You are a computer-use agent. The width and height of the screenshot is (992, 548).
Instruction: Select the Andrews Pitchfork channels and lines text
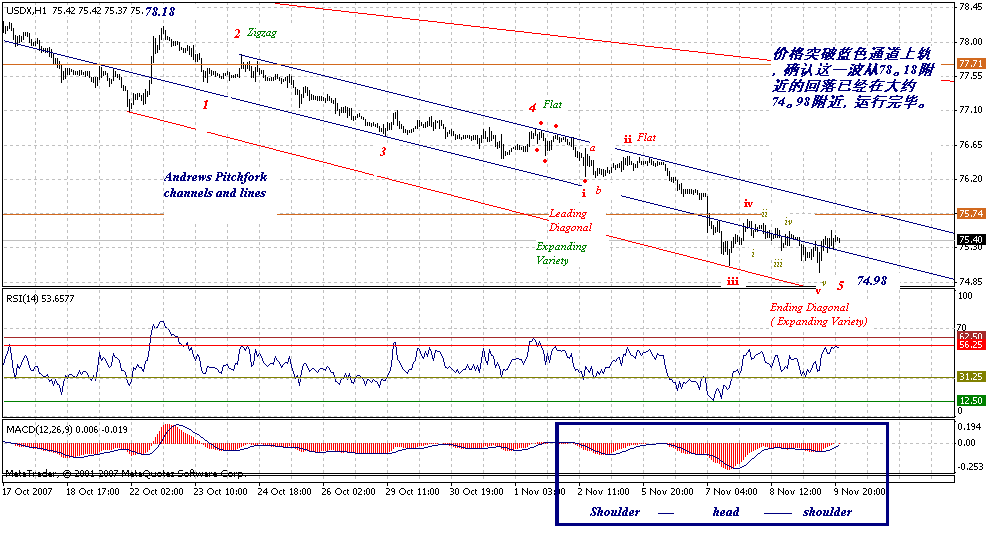pyautogui.click(x=215, y=185)
